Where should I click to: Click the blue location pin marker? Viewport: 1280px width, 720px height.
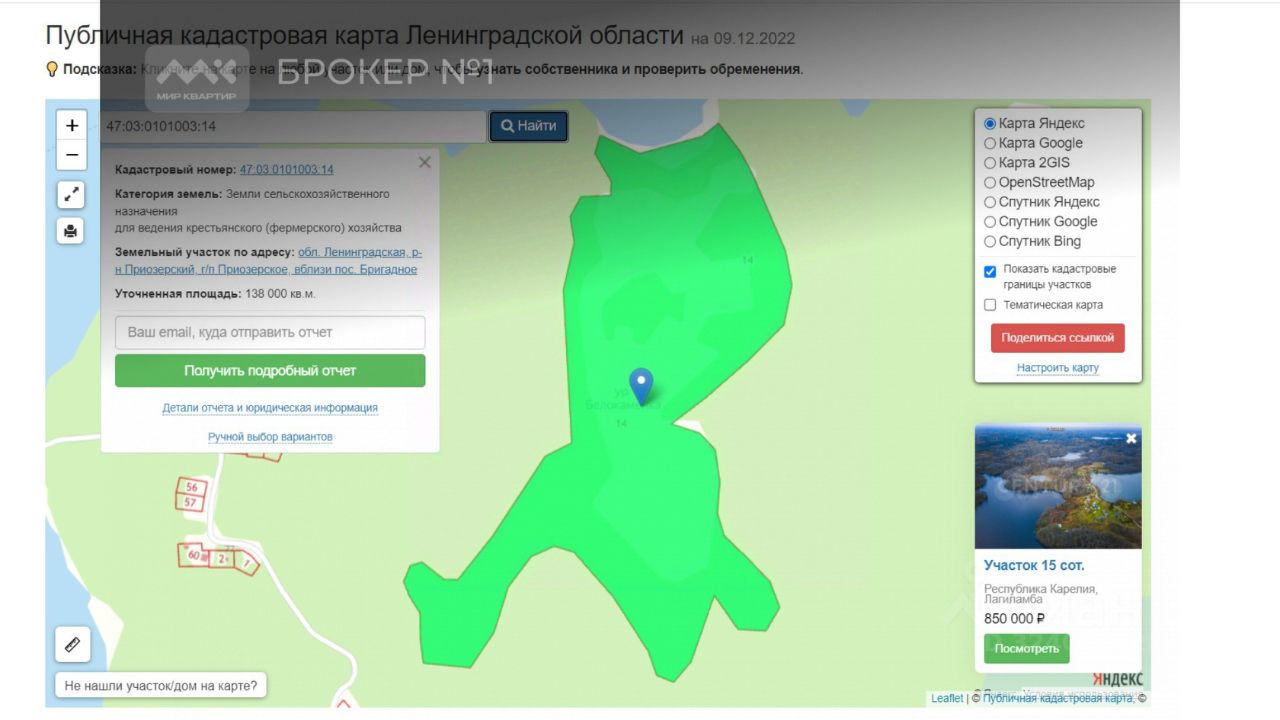pyautogui.click(x=641, y=386)
